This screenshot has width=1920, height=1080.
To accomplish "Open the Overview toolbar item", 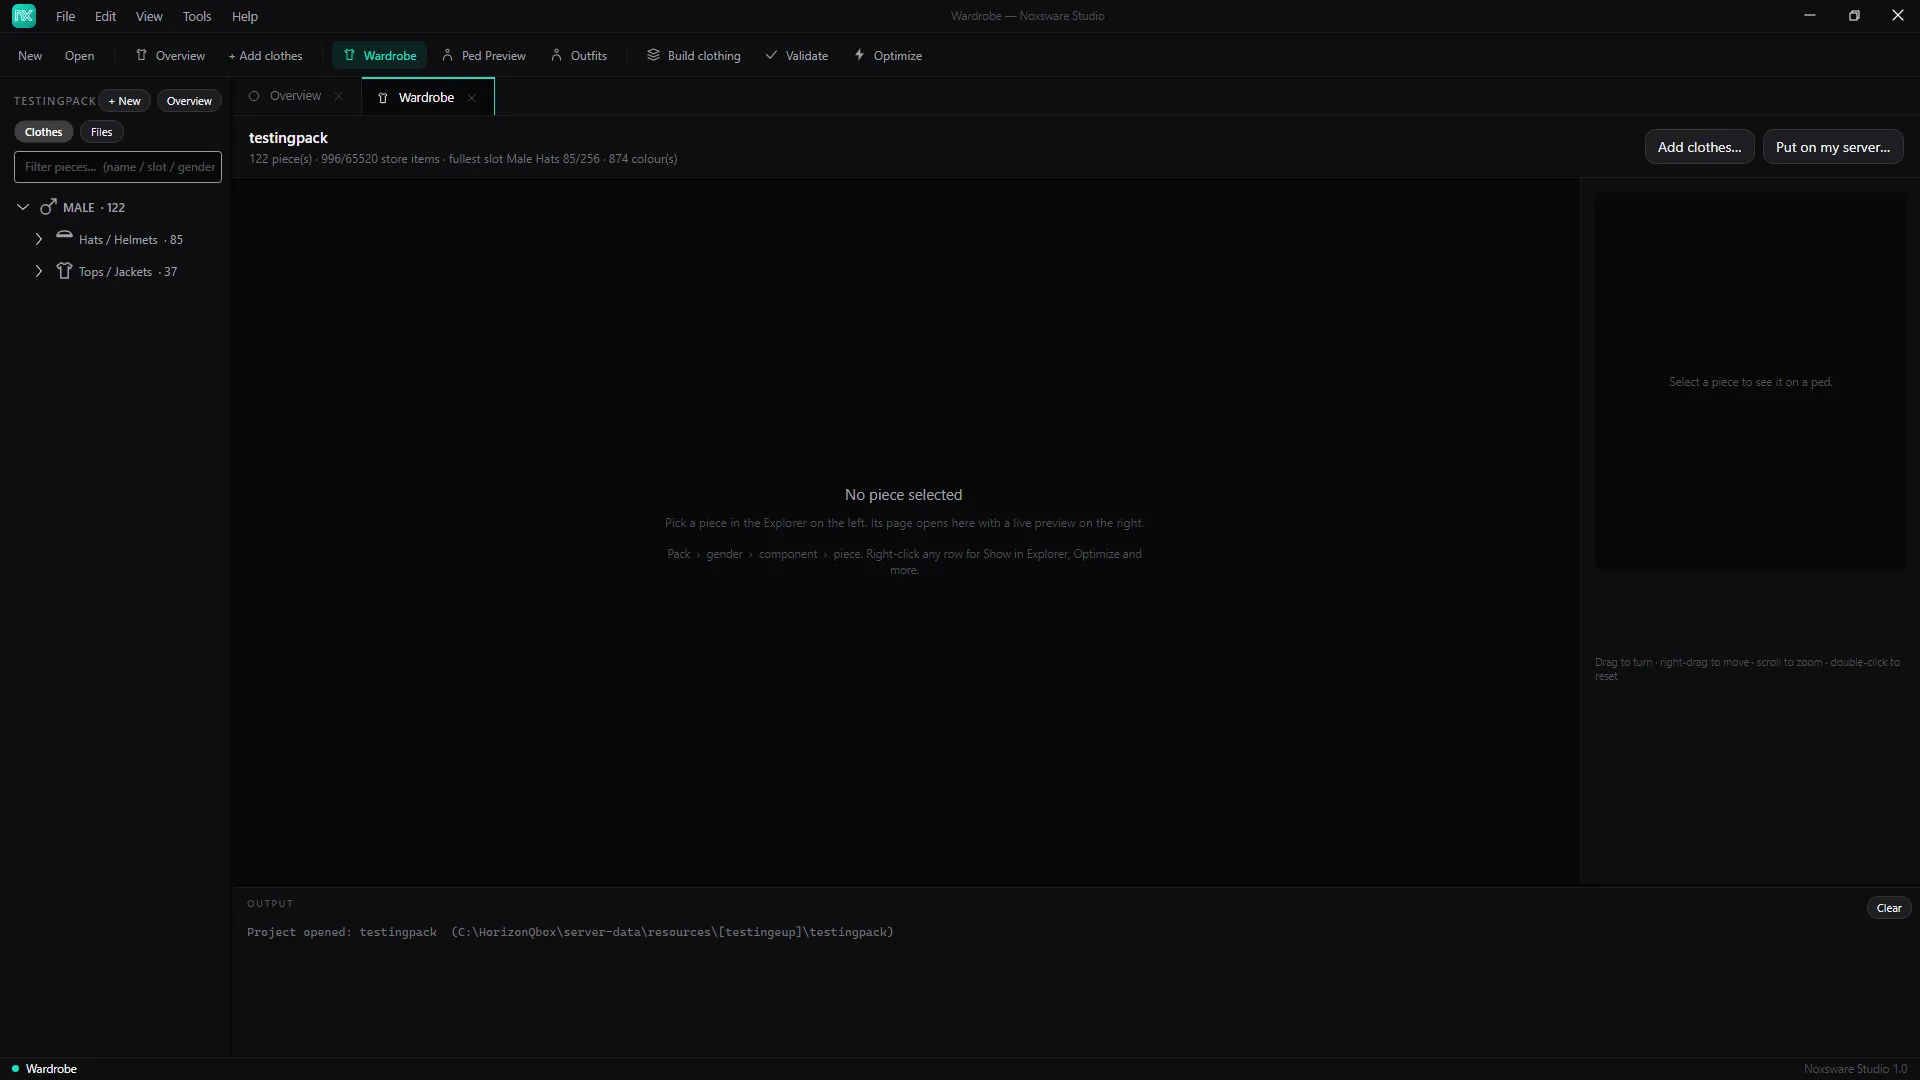I will 170,56.
